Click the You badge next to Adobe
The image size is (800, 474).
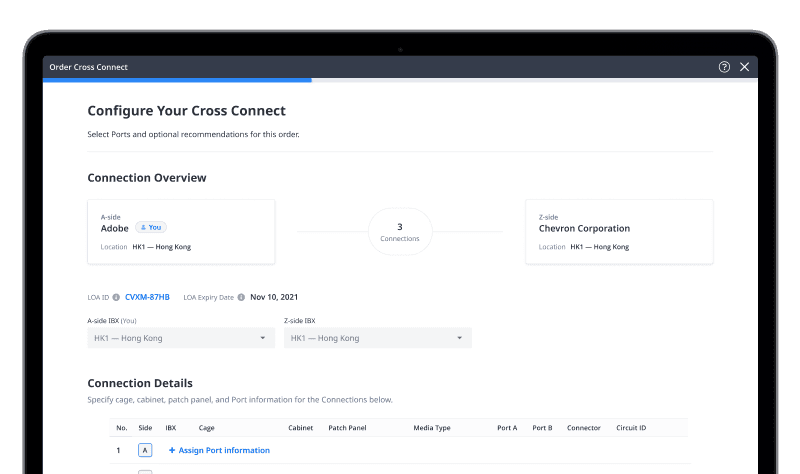pyautogui.click(x=151, y=228)
